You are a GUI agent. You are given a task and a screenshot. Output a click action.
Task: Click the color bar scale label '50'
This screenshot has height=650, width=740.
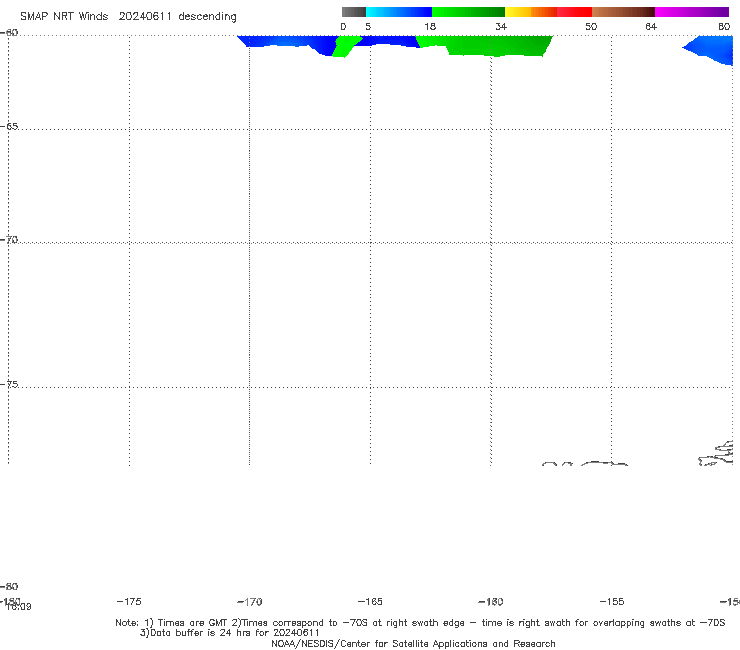591,27
